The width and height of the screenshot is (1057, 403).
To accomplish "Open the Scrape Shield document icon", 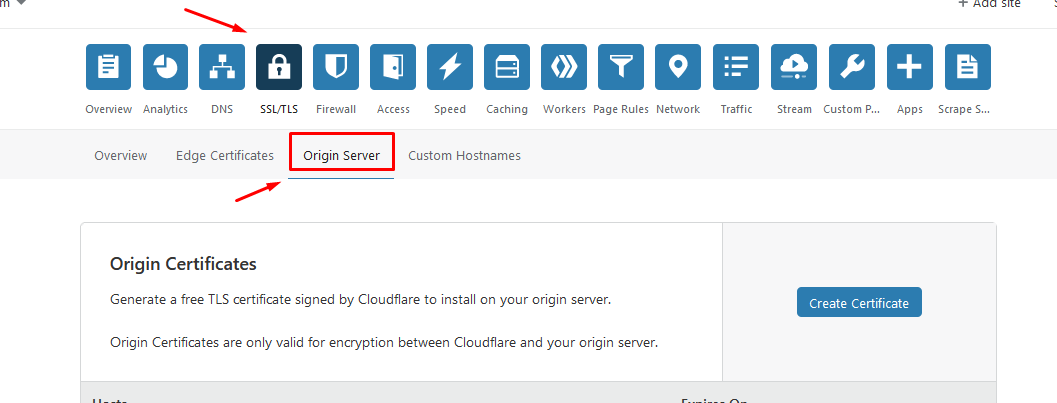I will (968, 67).
